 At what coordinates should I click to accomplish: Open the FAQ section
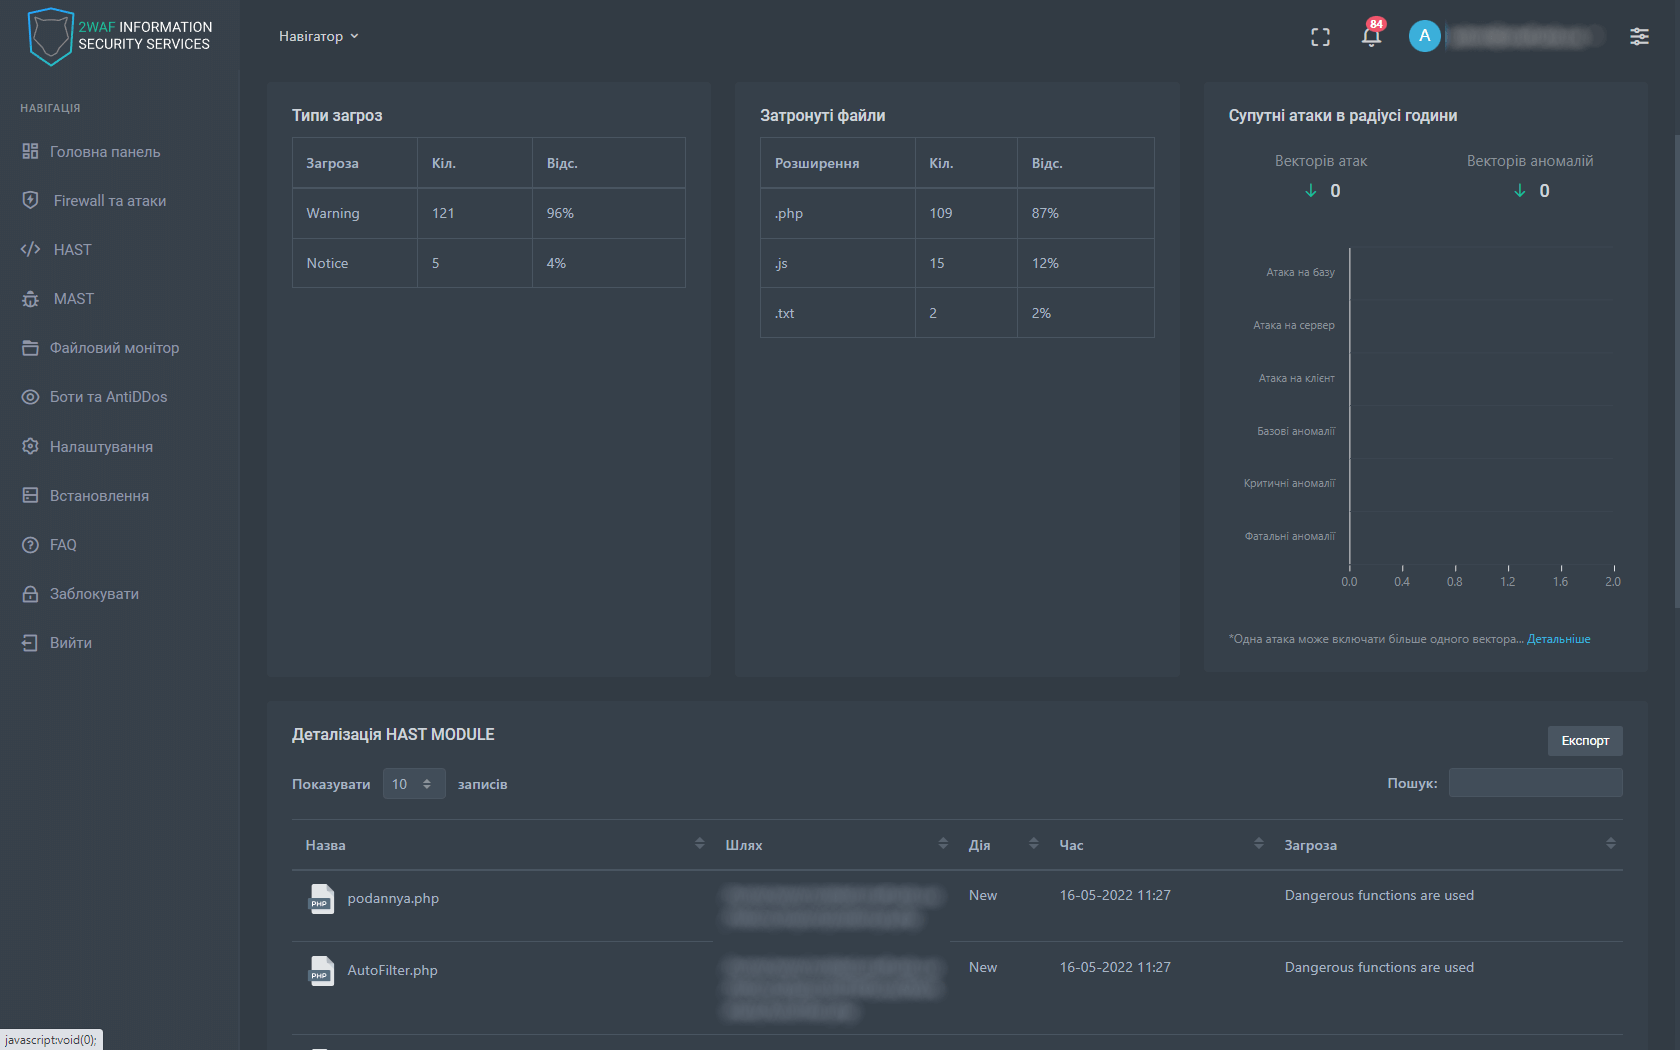coord(62,544)
